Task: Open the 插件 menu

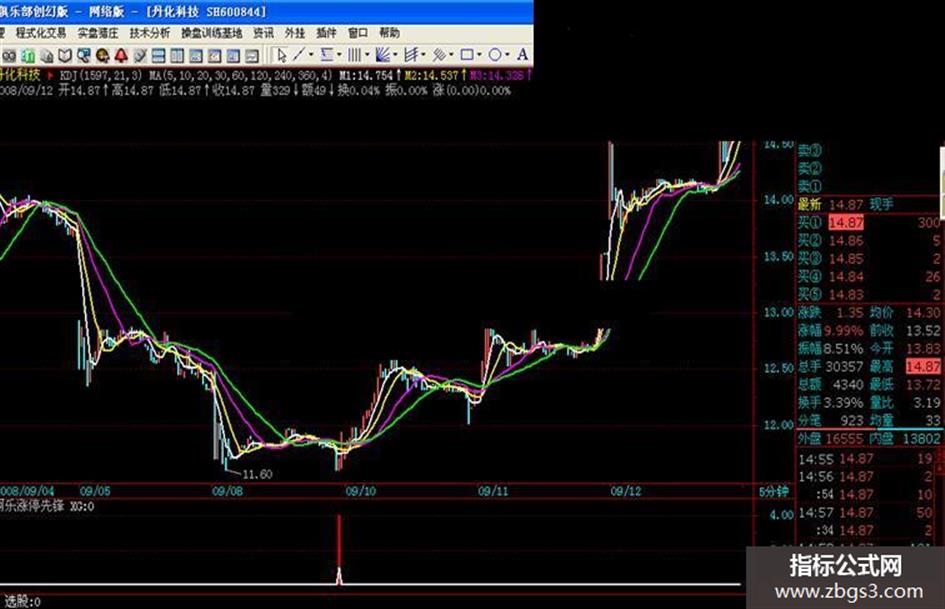Action: (326, 33)
